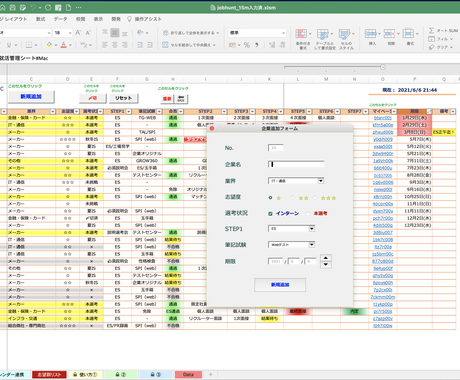This screenshot has height=380, width=460.
Task: Click the percent style icon
Action: point(247,45)
